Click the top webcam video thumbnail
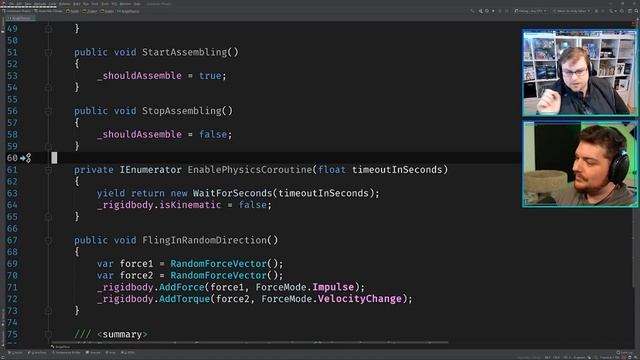Screen dimensions: 640x360 [x=579, y=73]
